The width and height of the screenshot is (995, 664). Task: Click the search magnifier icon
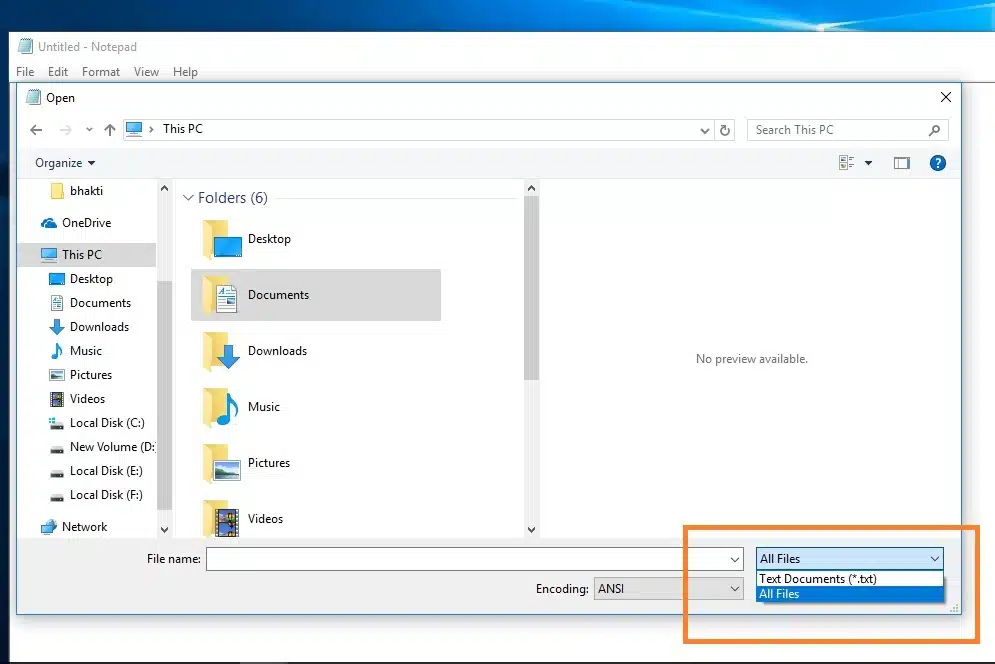934,130
